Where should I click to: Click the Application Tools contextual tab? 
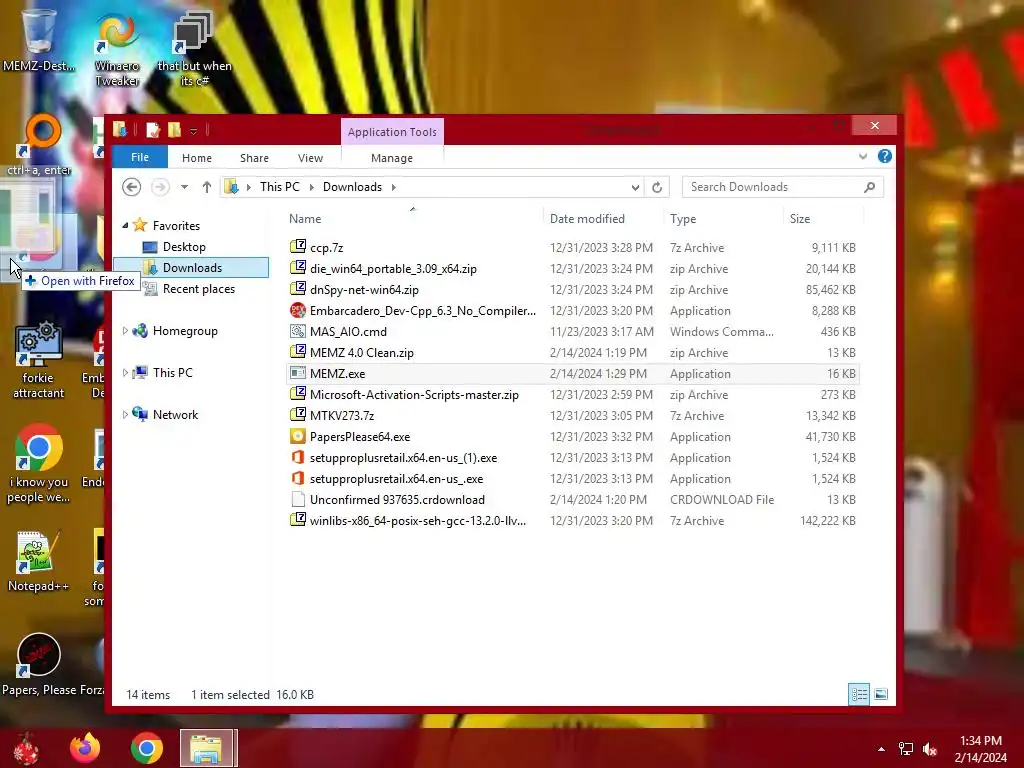point(392,132)
